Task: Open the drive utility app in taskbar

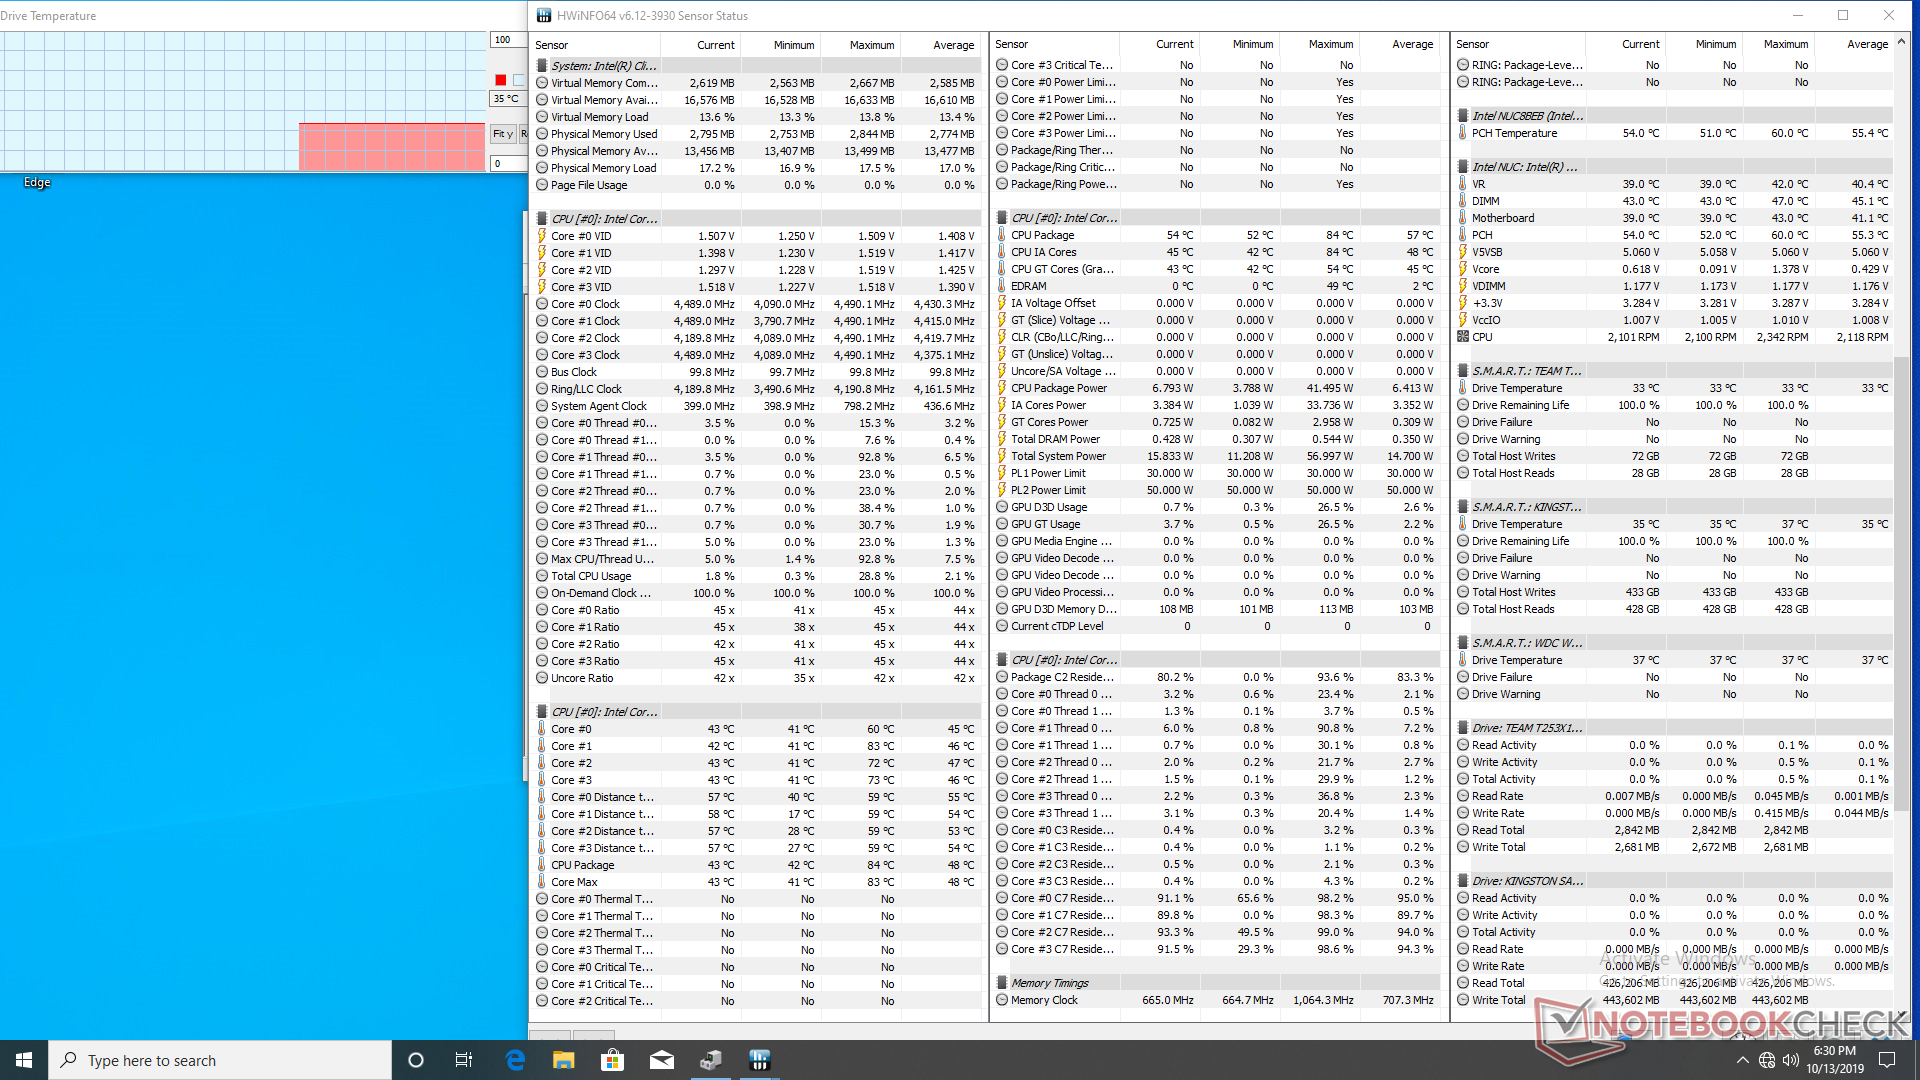Action: (710, 1060)
